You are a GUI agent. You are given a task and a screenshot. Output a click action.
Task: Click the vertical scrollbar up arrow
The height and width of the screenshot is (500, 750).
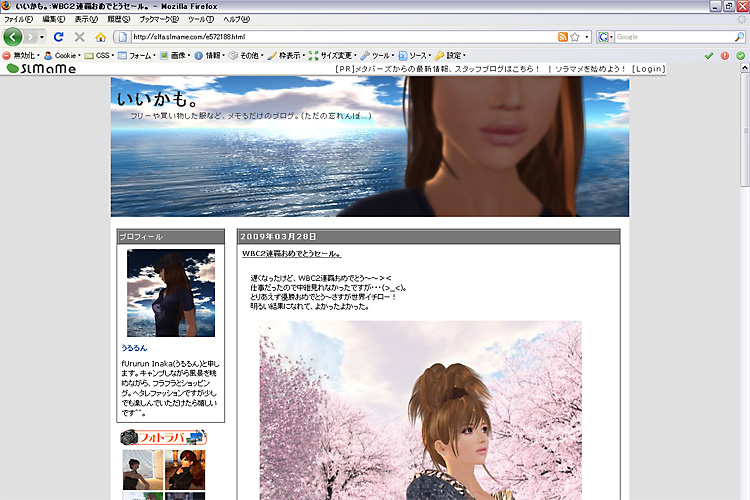coord(745,68)
